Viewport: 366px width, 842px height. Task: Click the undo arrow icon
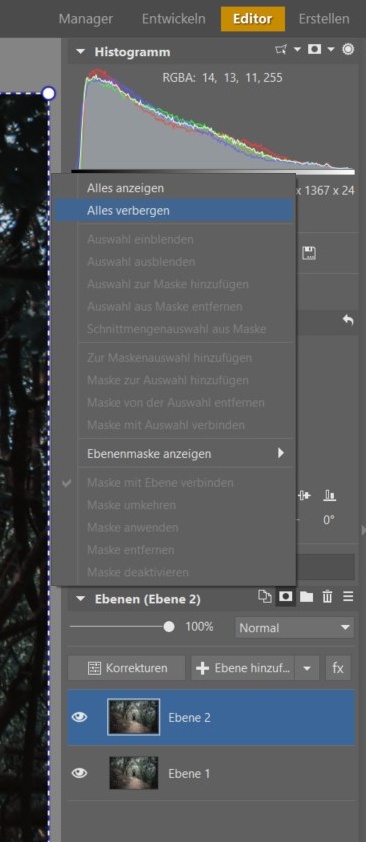(348, 320)
